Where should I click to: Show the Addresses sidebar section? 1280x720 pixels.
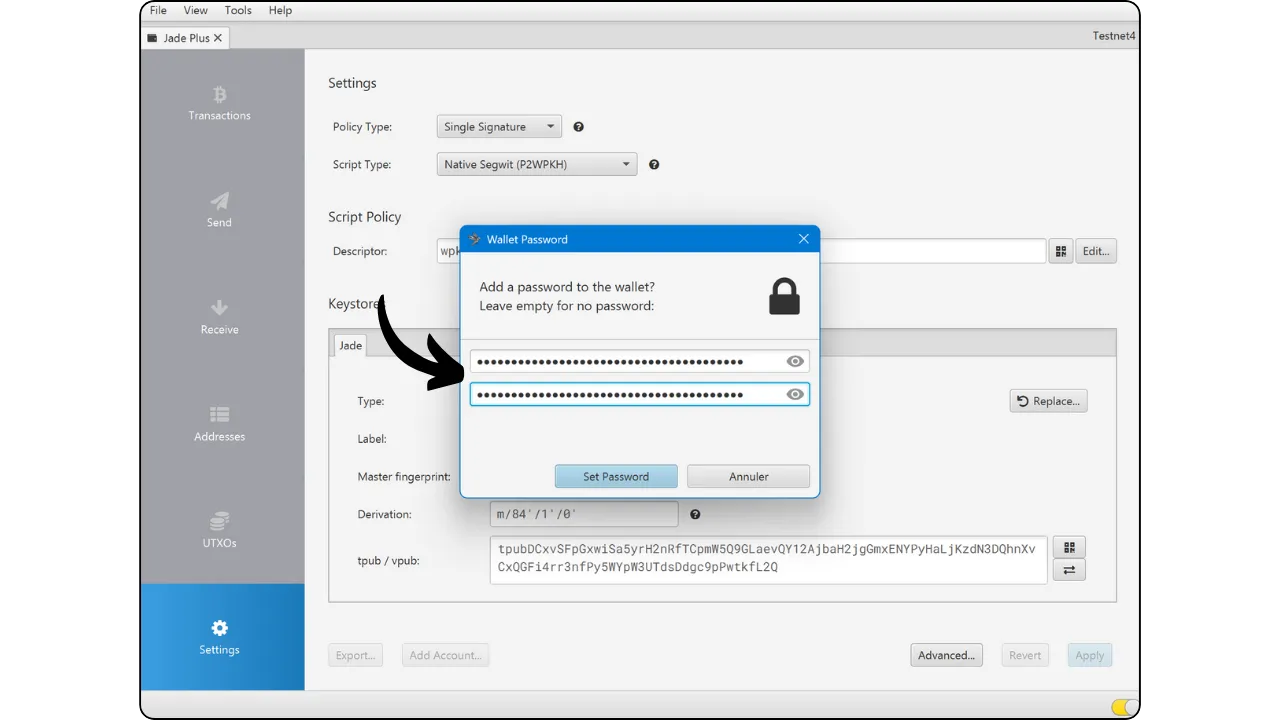click(x=219, y=424)
